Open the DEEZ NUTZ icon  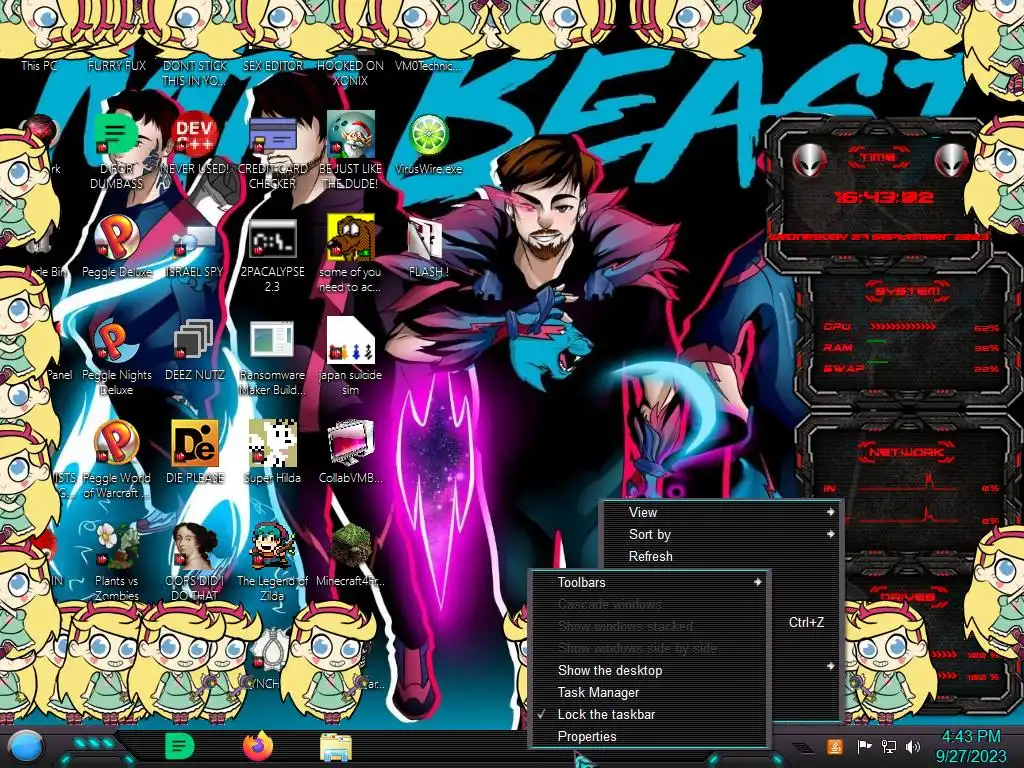pyautogui.click(x=194, y=341)
